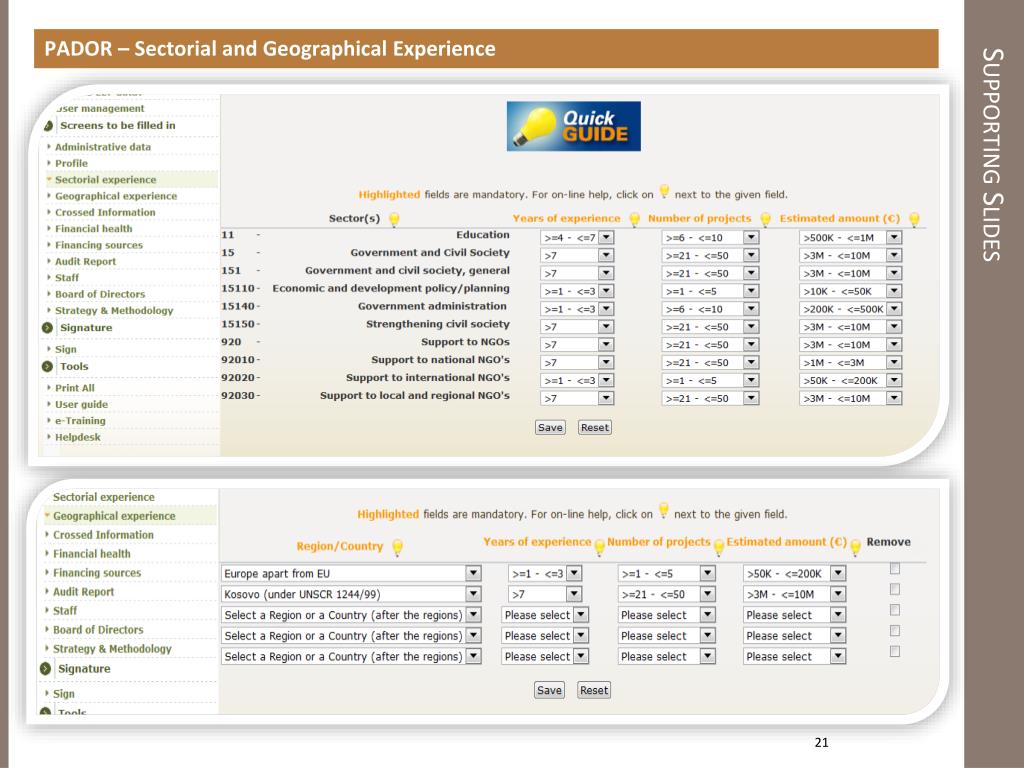Open Profile in the upper sidebar
This screenshot has height=768, width=1024.
click(x=71, y=163)
